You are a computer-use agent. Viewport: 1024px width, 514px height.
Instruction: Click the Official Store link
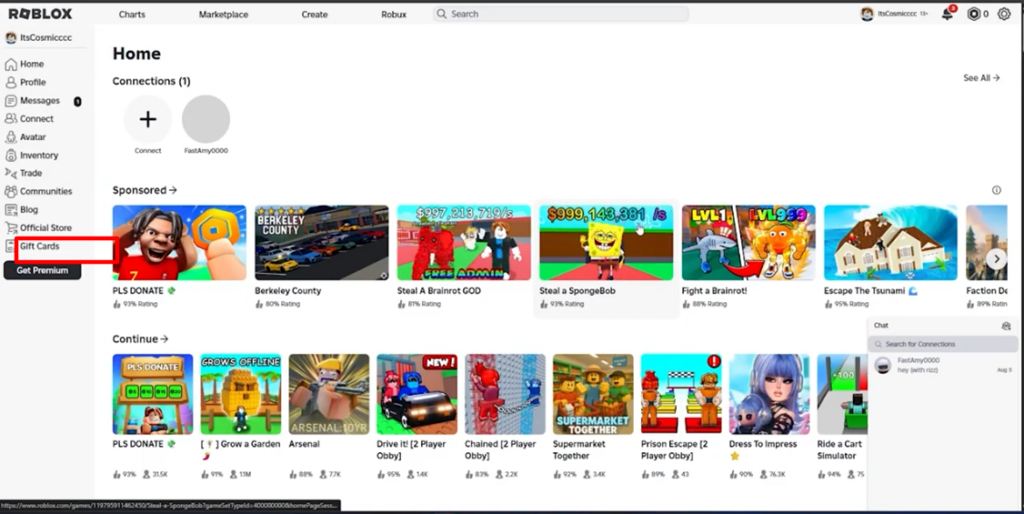point(46,228)
